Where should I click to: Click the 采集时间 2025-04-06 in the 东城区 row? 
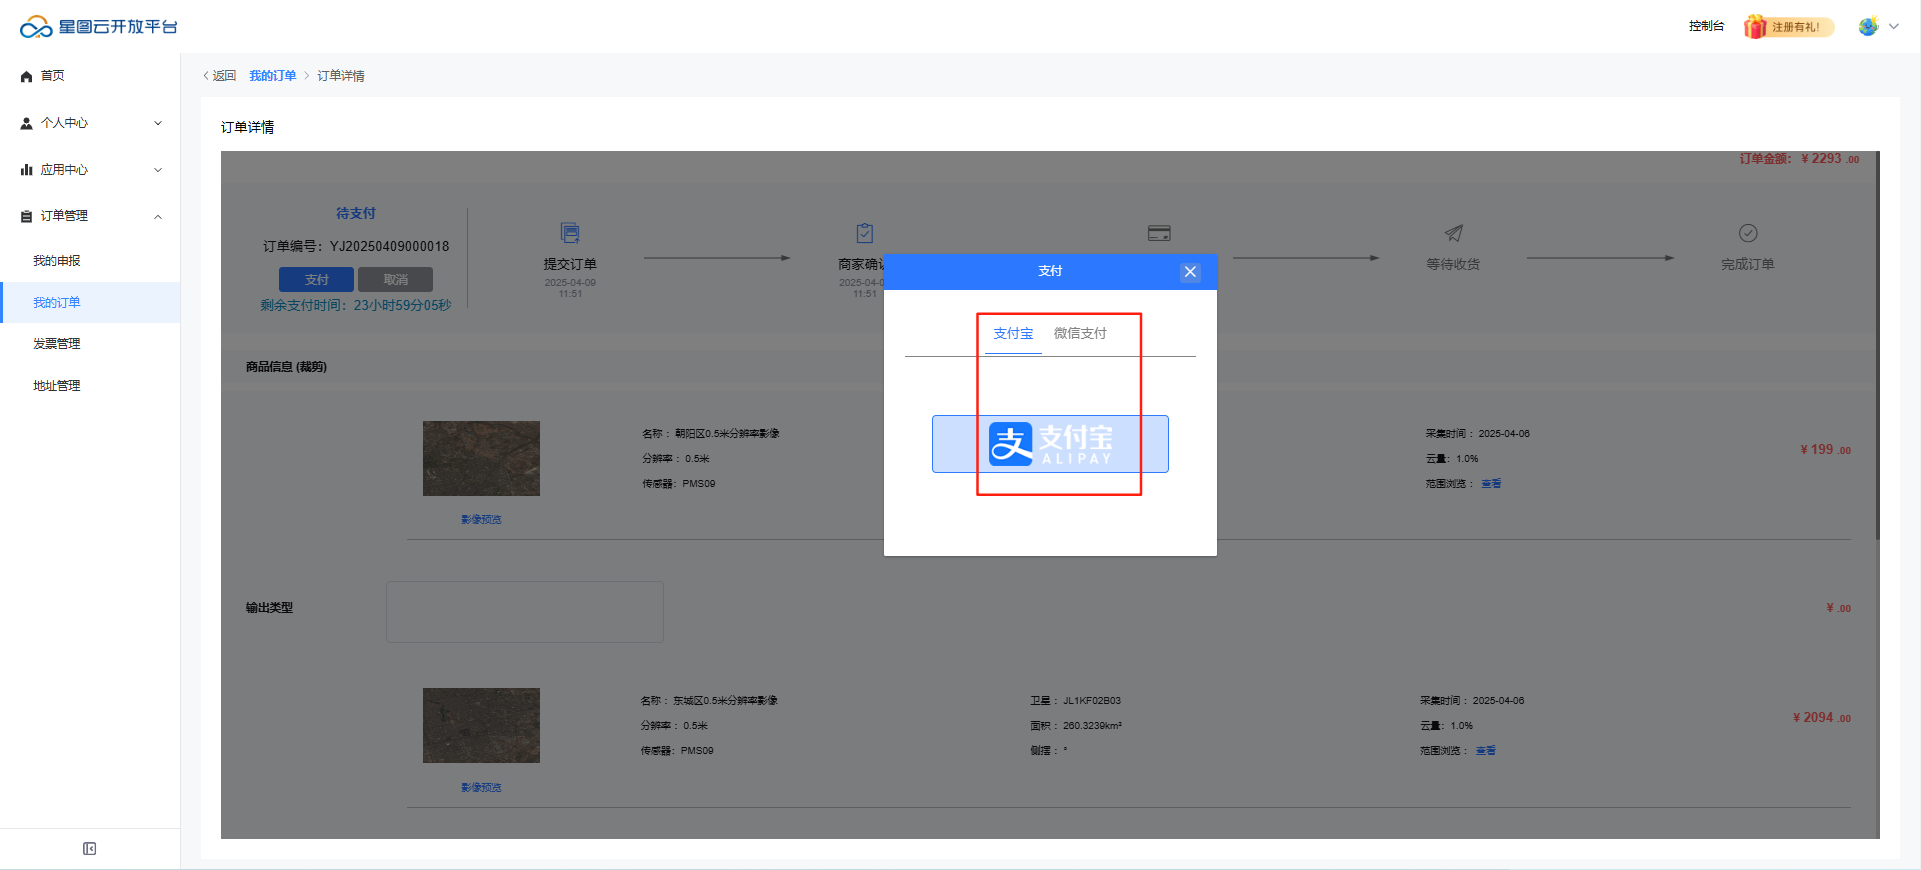pyautogui.click(x=1472, y=701)
